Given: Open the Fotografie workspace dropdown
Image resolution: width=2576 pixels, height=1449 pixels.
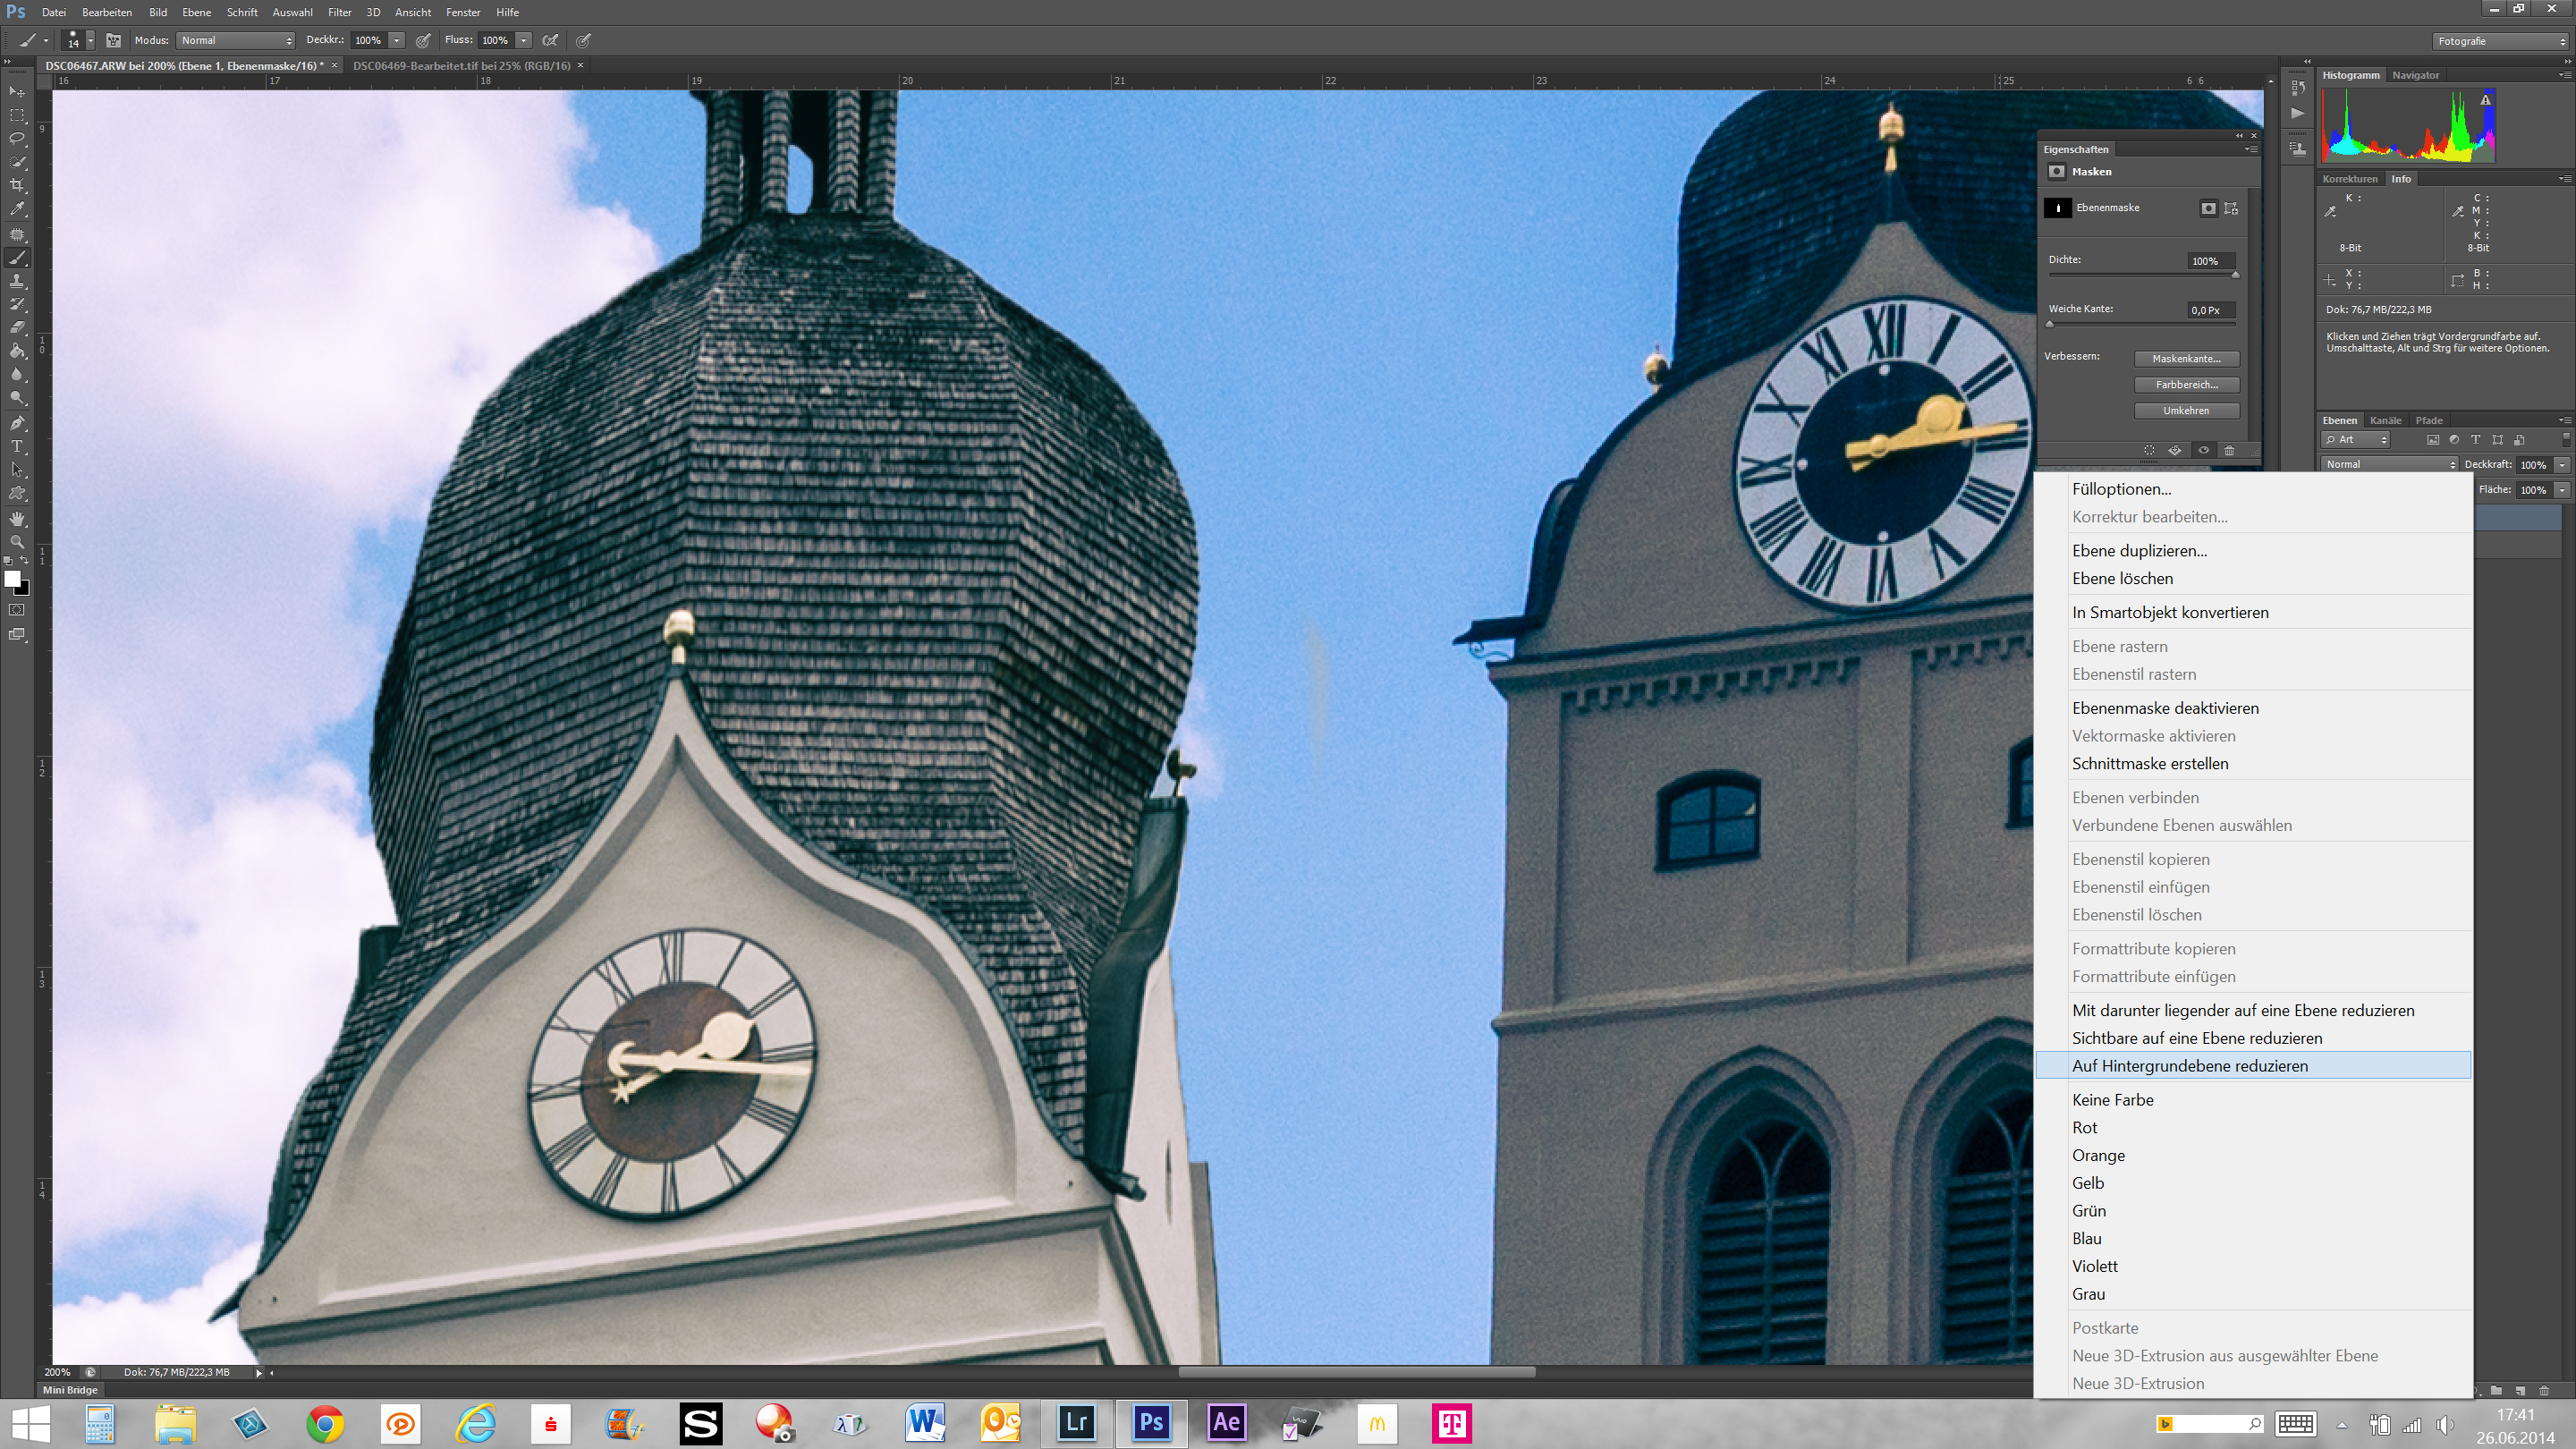Looking at the screenshot, I should 2500,41.
